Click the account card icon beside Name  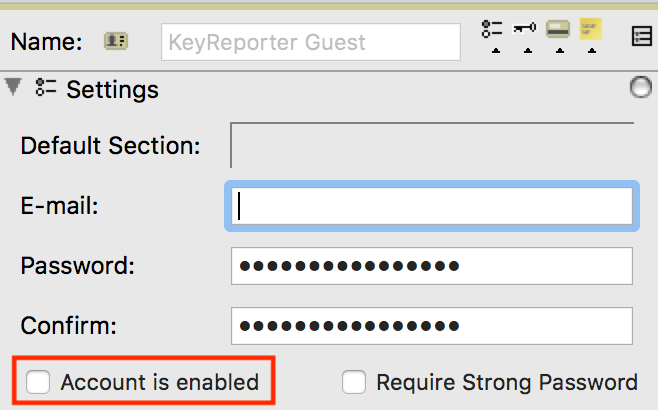tap(115, 42)
